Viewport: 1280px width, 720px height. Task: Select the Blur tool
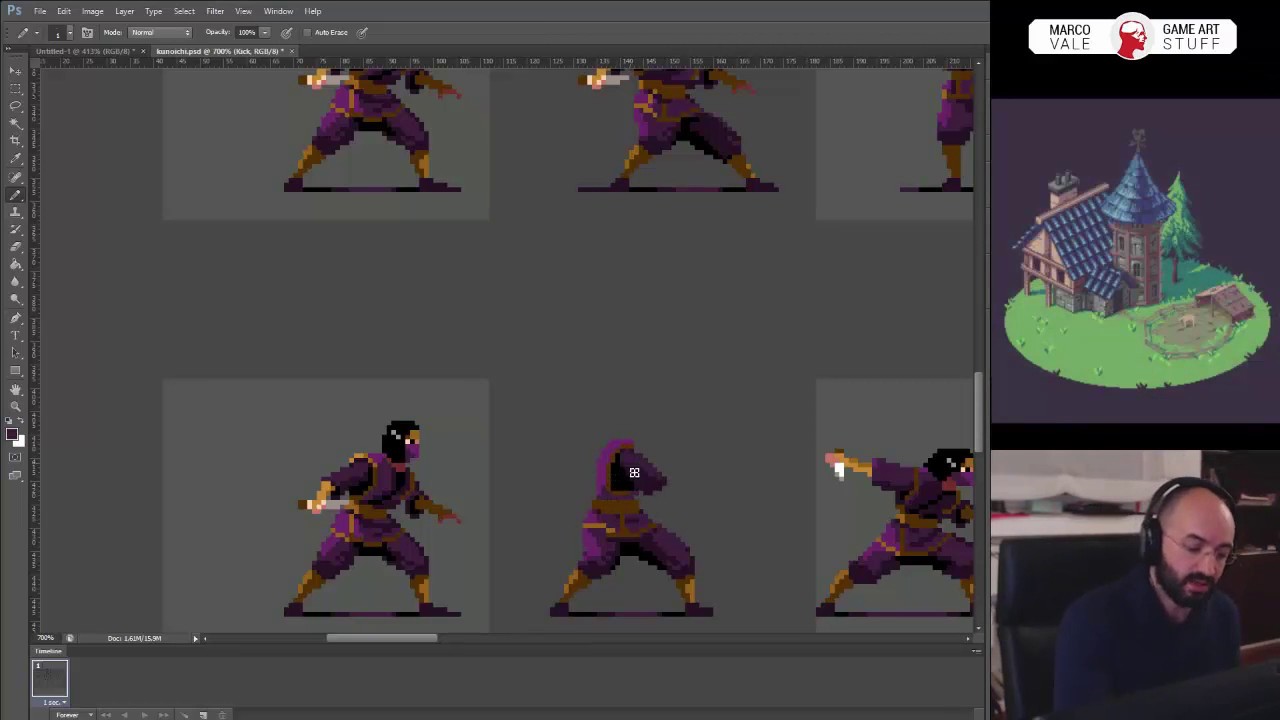click(x=15, y=282)
